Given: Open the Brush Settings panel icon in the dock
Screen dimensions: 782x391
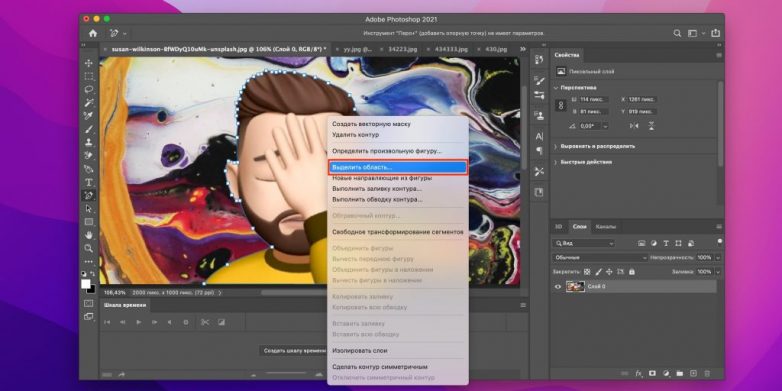Looking at the screenshot, I should click(x=539, y=80).
